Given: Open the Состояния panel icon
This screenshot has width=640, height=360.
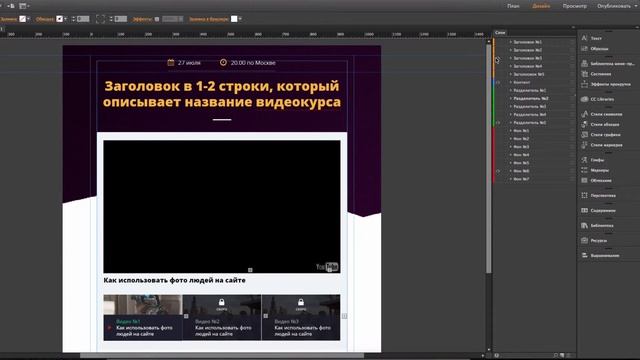Looking at the screenshot, I should point(584,74).
